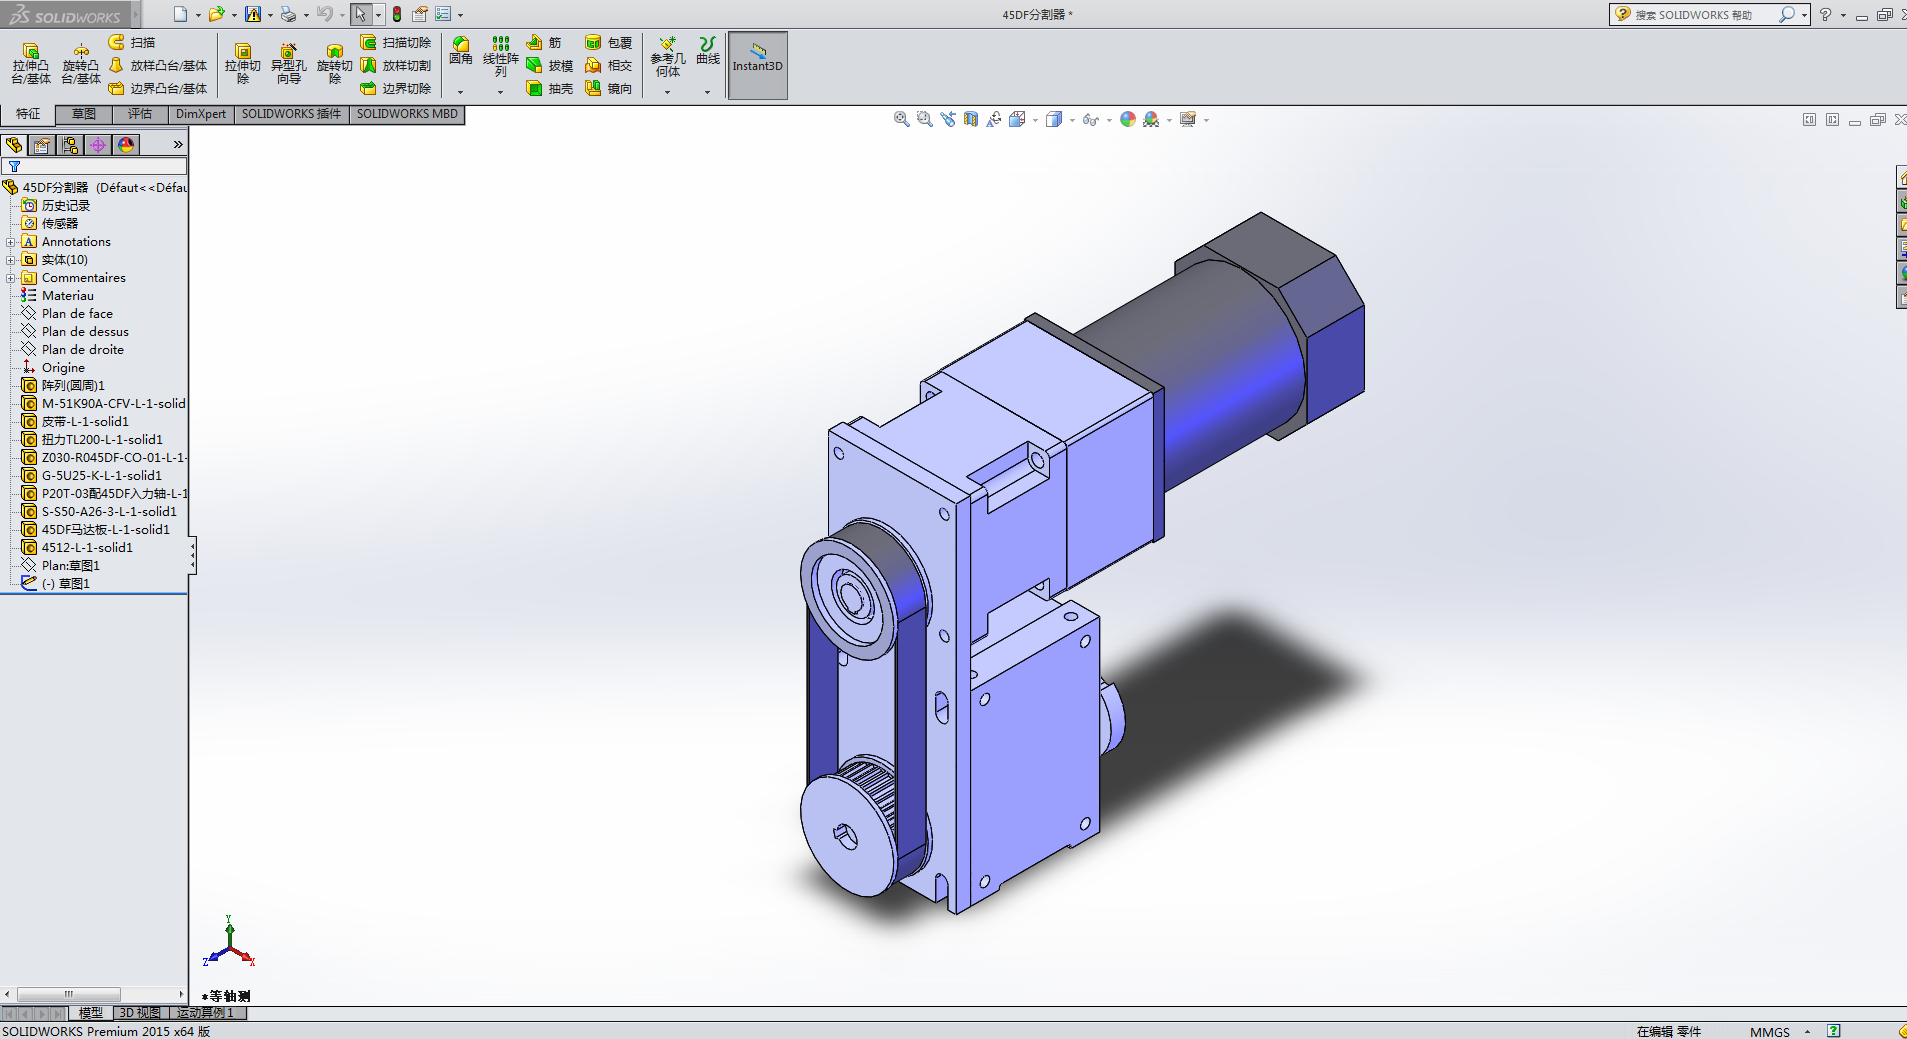Click the 曲线 curves tool

pos(708,51)
